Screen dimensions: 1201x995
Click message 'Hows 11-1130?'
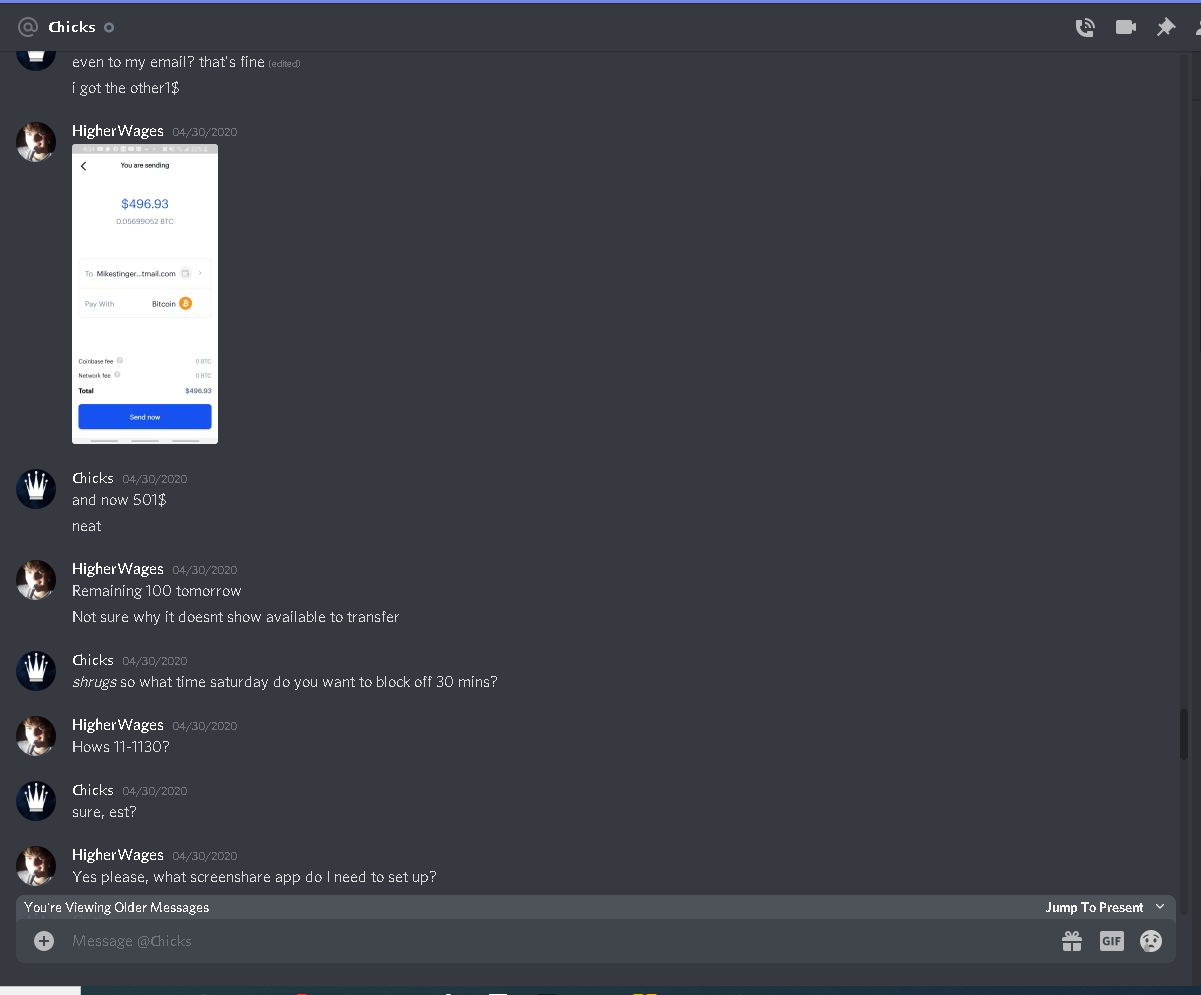(x=121, y=747)
